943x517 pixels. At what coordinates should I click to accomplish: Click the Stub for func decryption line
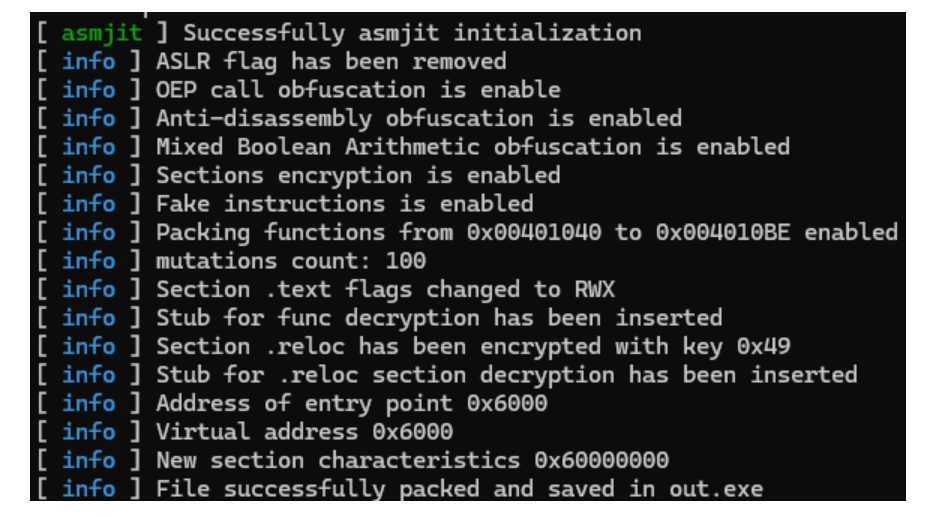[438, 319]
